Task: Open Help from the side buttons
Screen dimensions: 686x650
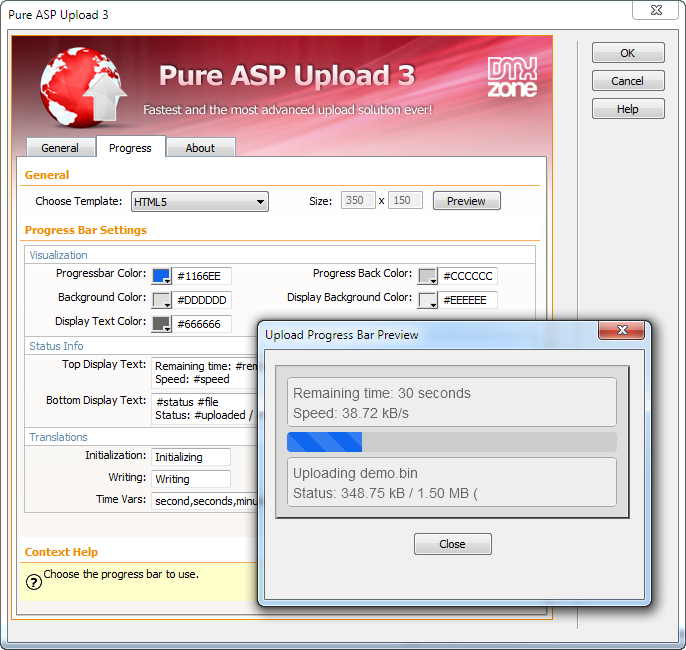Action: 628,109
